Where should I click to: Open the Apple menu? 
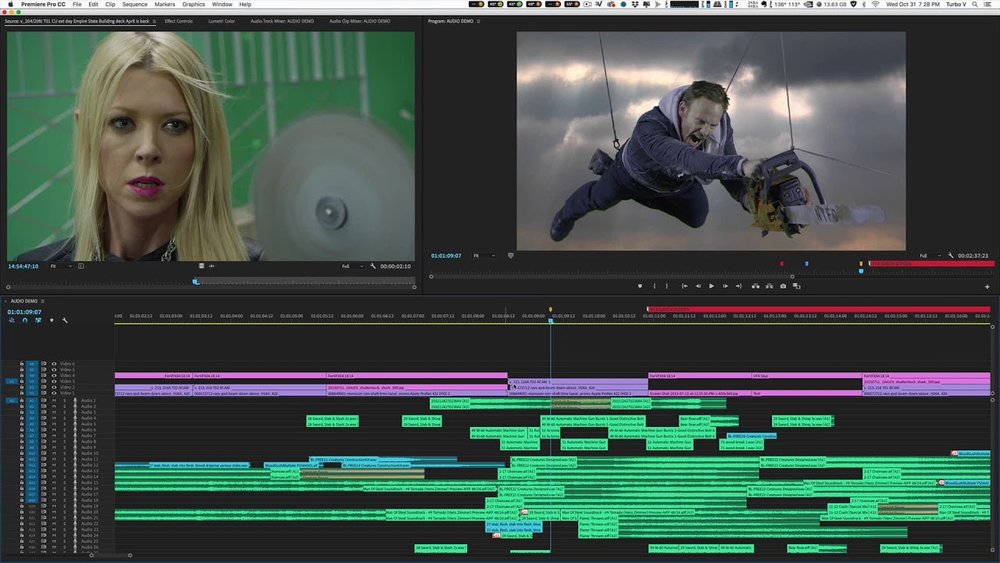[10, 4]
